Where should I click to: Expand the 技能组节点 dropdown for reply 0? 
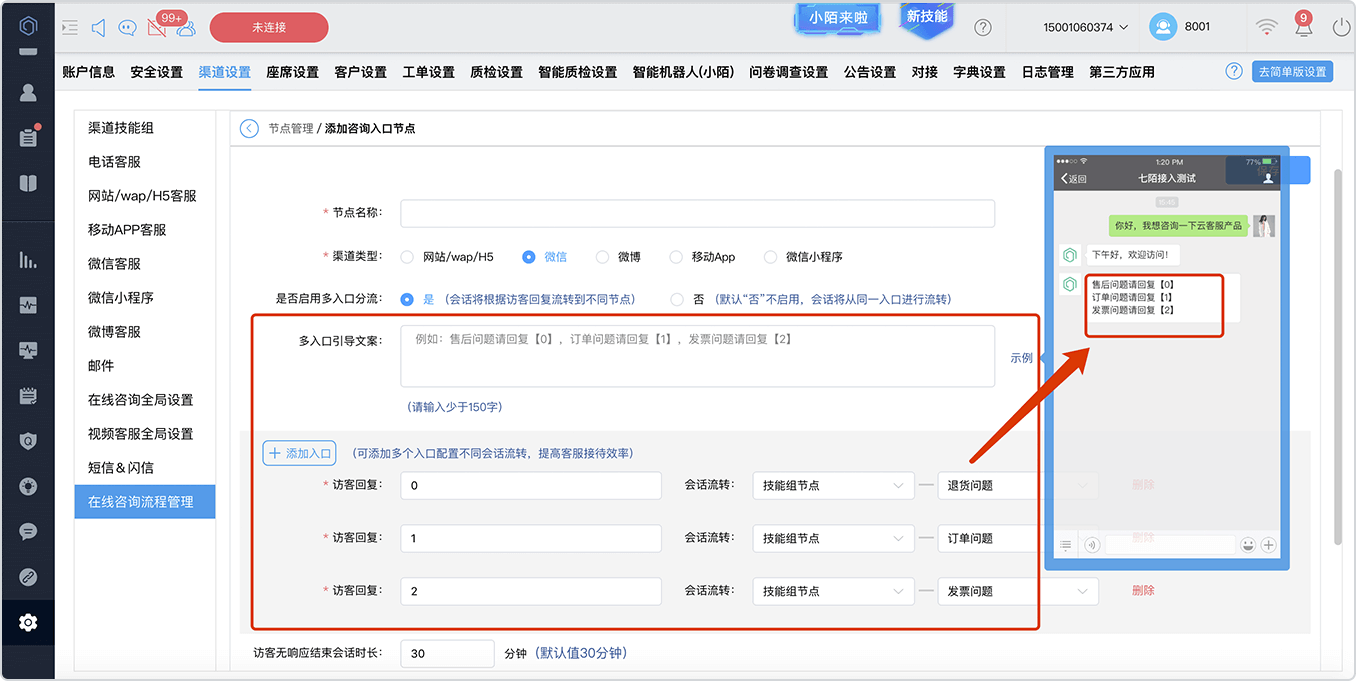[x=833, y=485]
